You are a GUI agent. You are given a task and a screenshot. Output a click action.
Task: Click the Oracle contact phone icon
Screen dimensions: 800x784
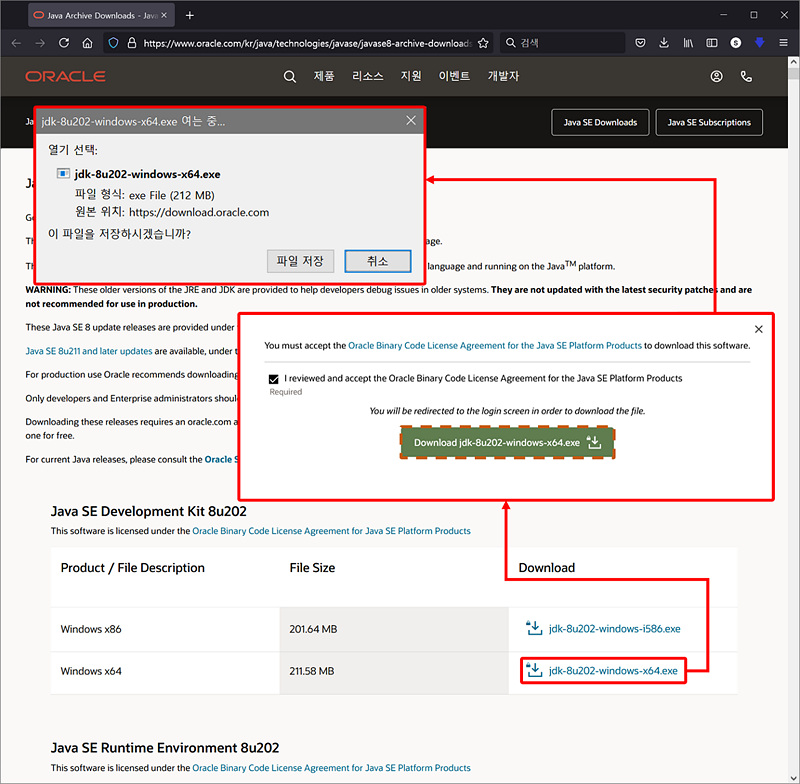746,77
